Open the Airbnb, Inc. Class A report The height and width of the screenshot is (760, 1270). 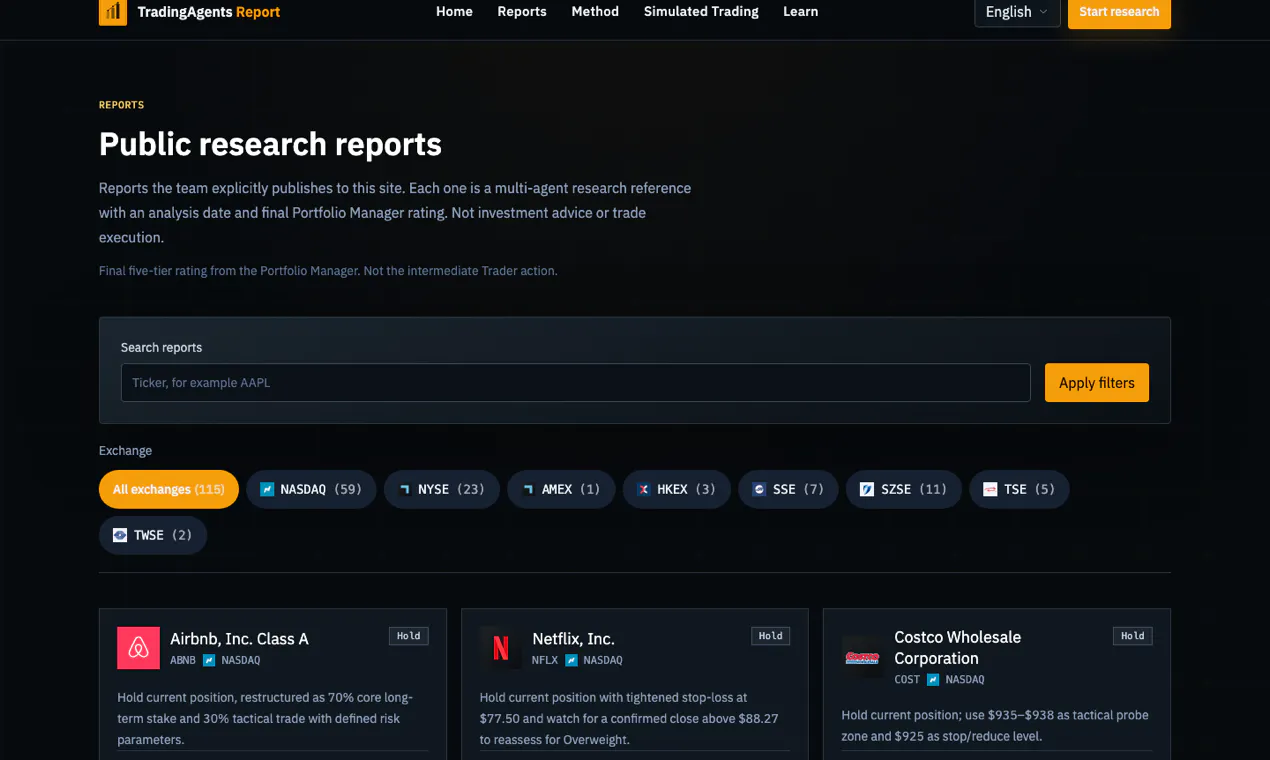239,639
